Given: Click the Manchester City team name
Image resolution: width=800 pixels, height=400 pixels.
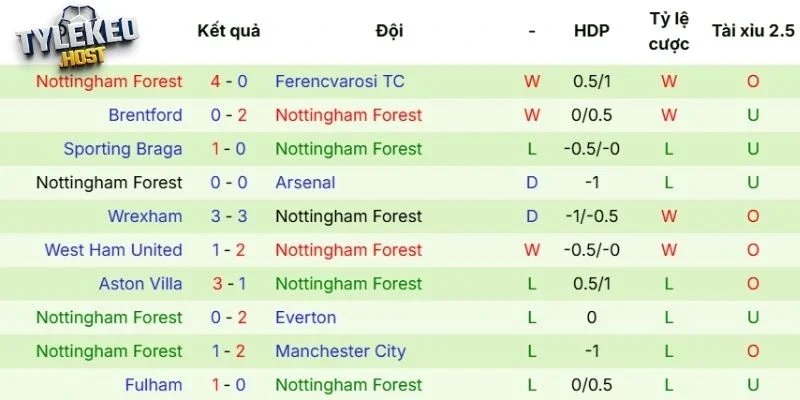Looking at the screenshot, I should [x=340, y=351].
